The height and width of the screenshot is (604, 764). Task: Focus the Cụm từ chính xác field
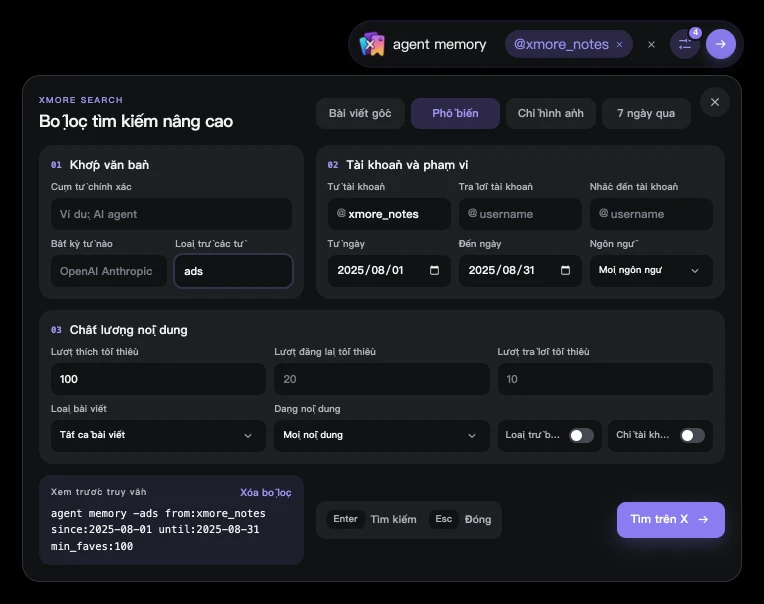coord(172,214)
